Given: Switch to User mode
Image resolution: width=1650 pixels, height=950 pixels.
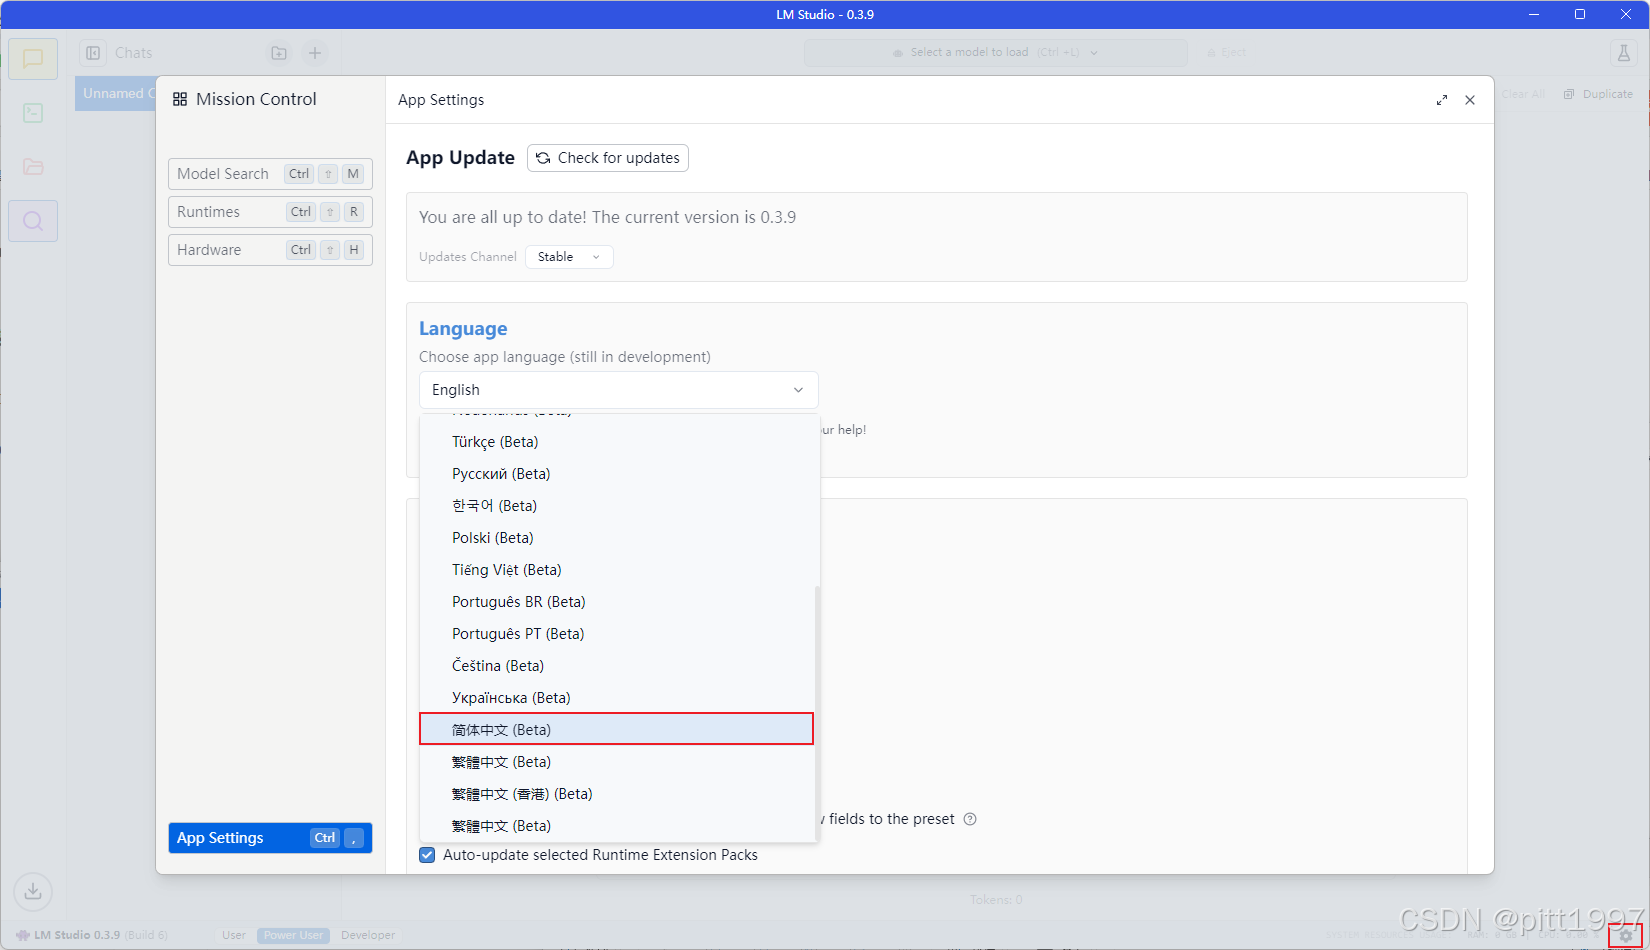Looking at the screenshot, I should (x=234, y=936).
